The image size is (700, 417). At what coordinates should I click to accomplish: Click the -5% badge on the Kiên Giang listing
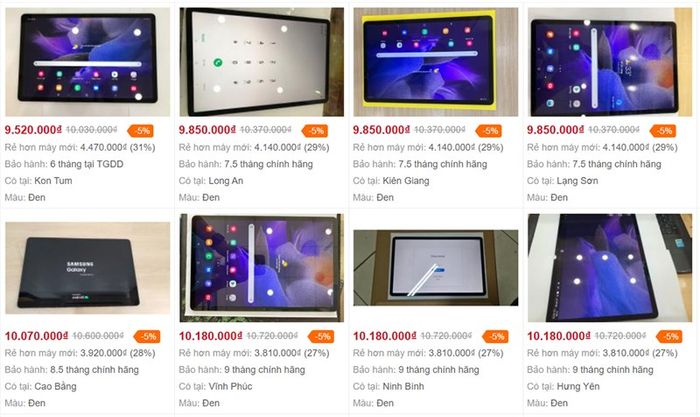pos(489,131)
